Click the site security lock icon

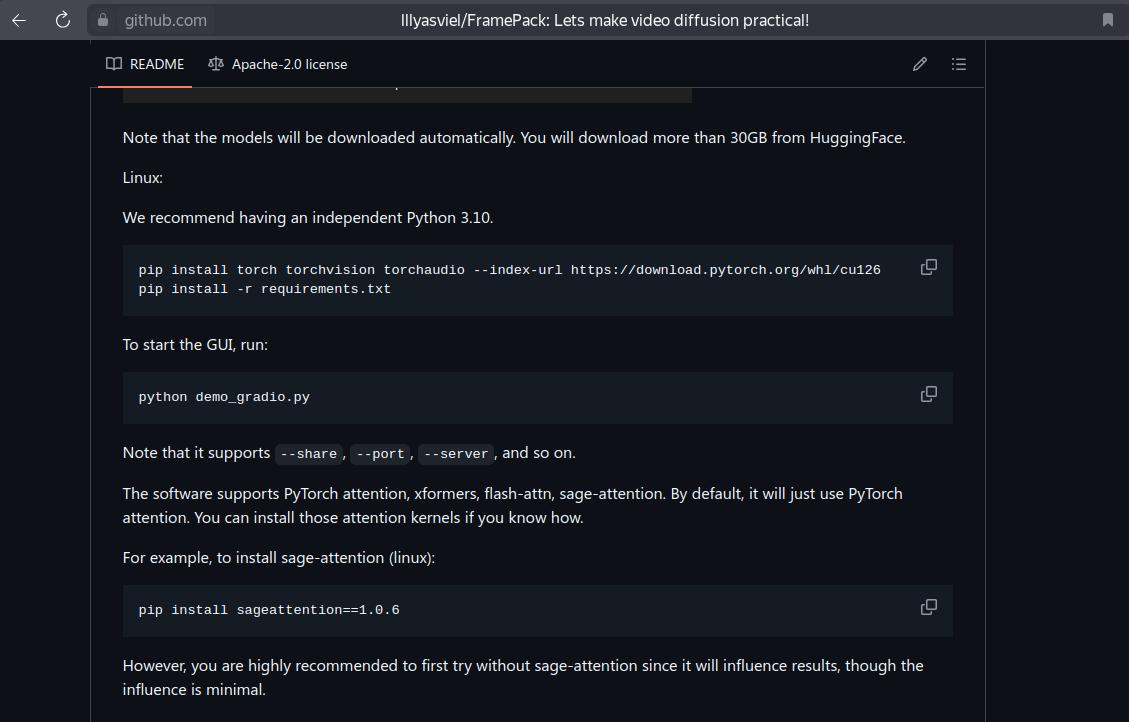pos(102,20)
